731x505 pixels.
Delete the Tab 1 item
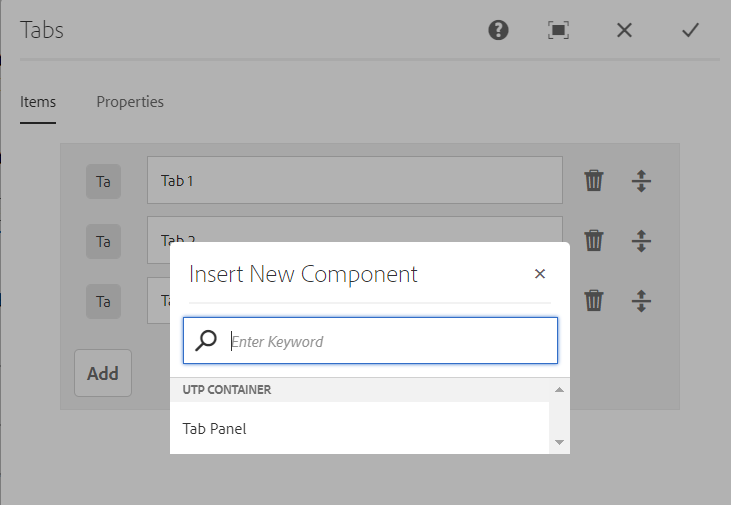594,181
